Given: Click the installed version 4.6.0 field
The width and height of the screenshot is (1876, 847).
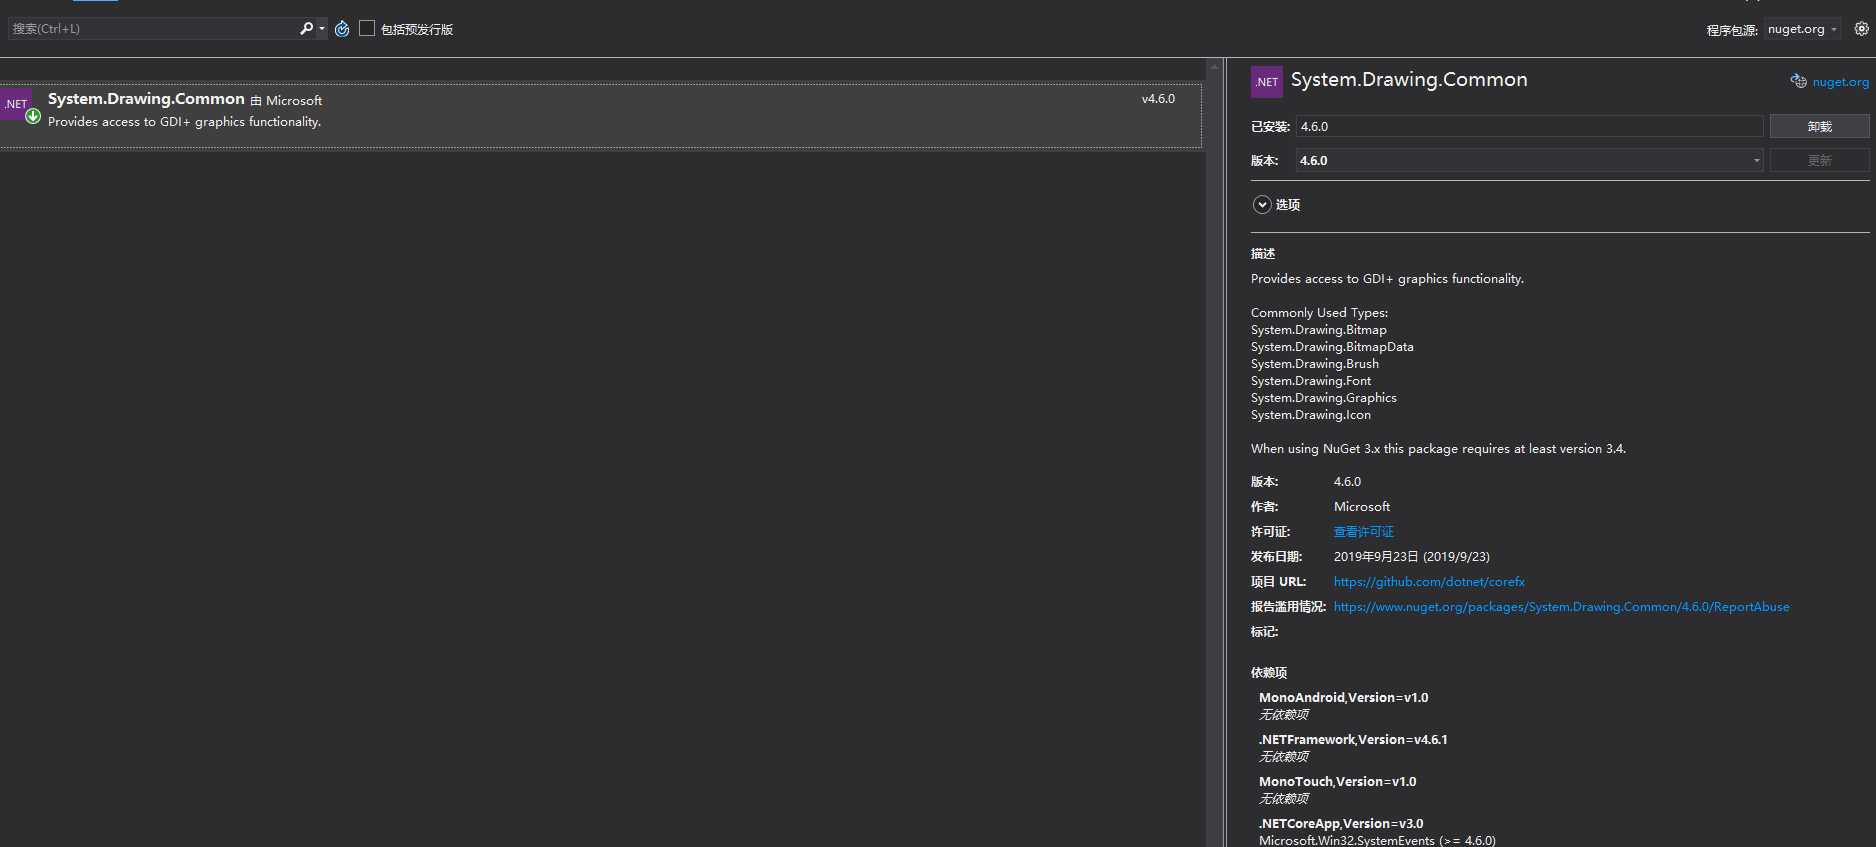Looking at the screenshot, I should tap(1529, 126).
